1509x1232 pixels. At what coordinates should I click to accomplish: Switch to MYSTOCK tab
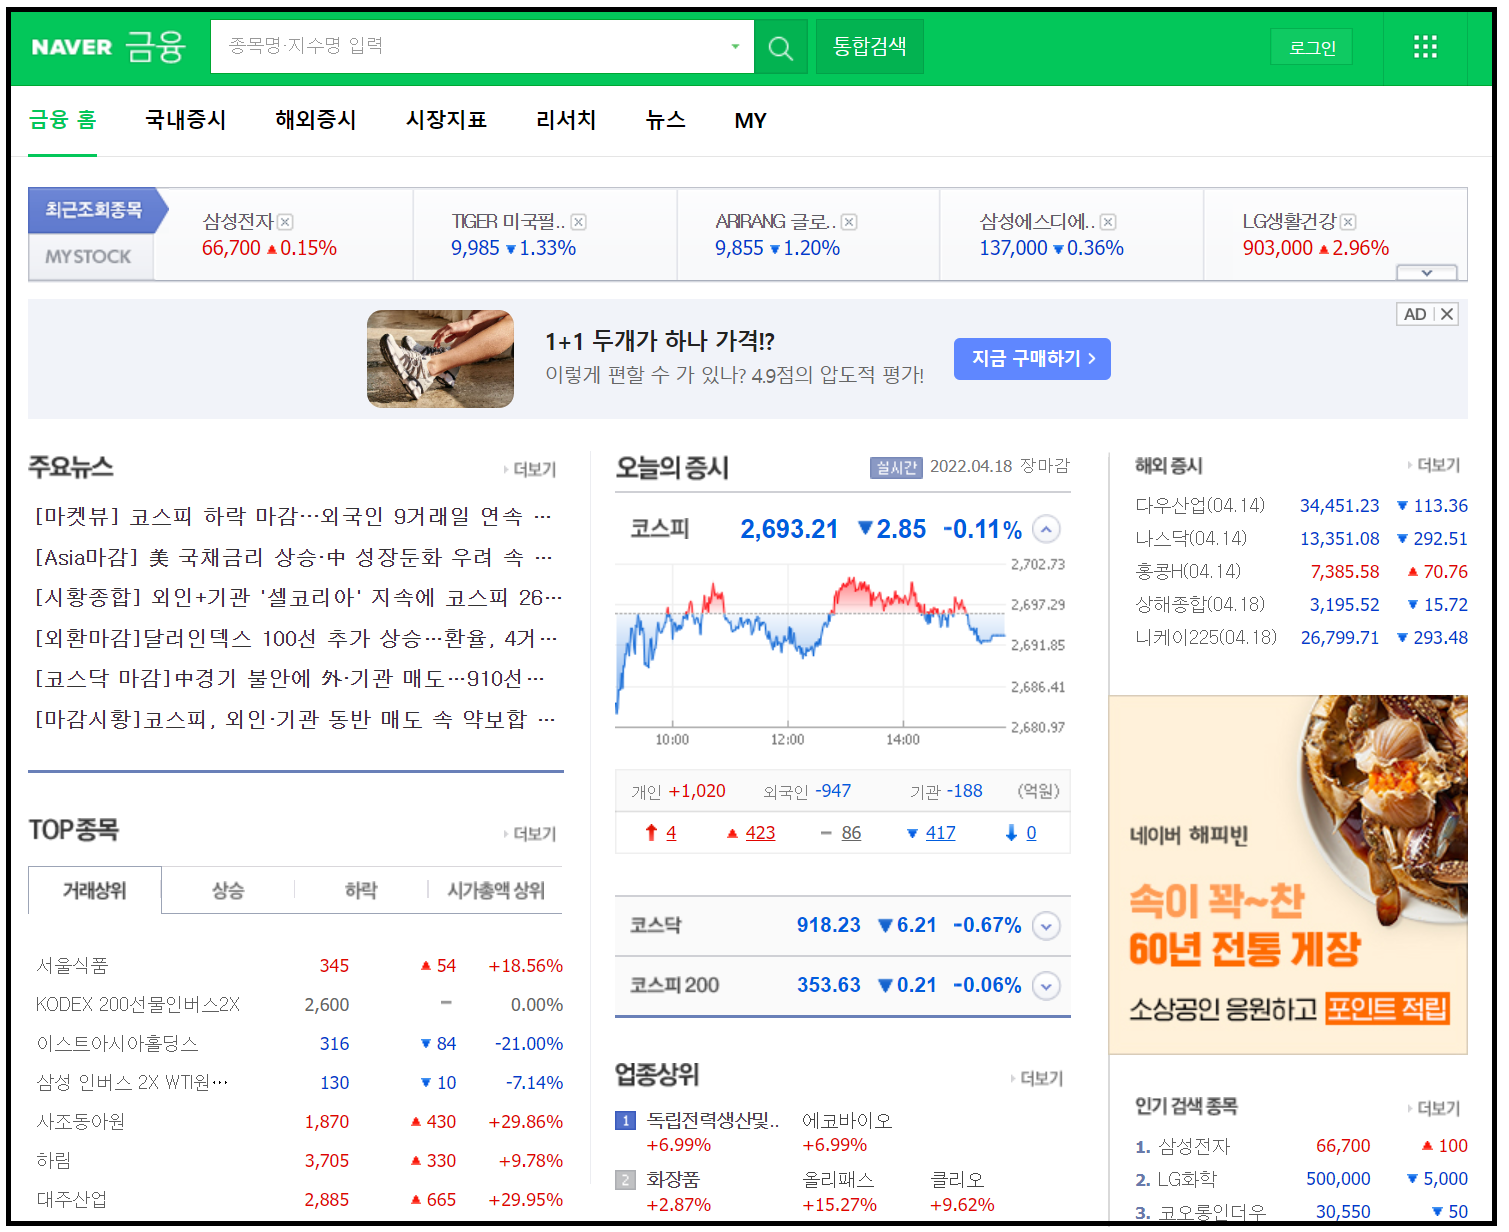coord(89,257)
